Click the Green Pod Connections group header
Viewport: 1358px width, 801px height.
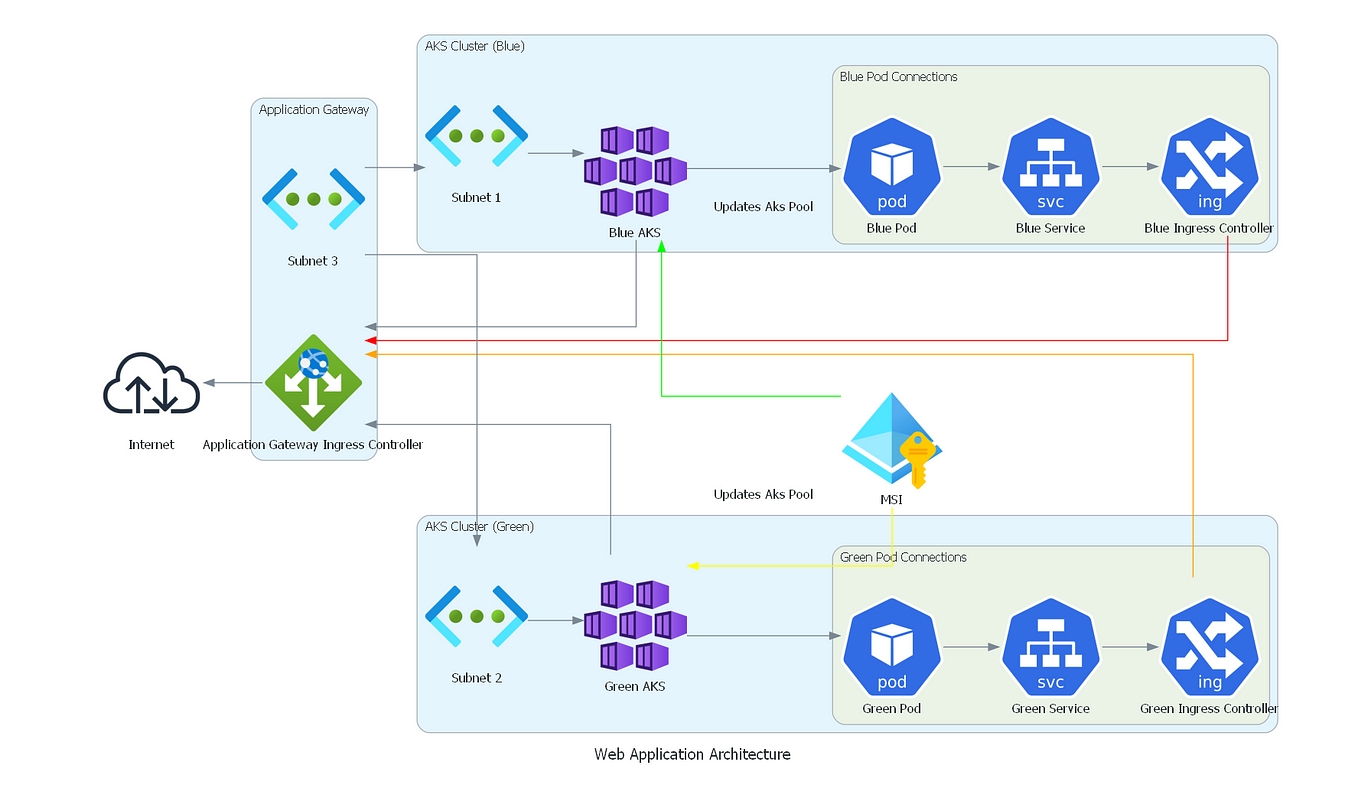903,557
